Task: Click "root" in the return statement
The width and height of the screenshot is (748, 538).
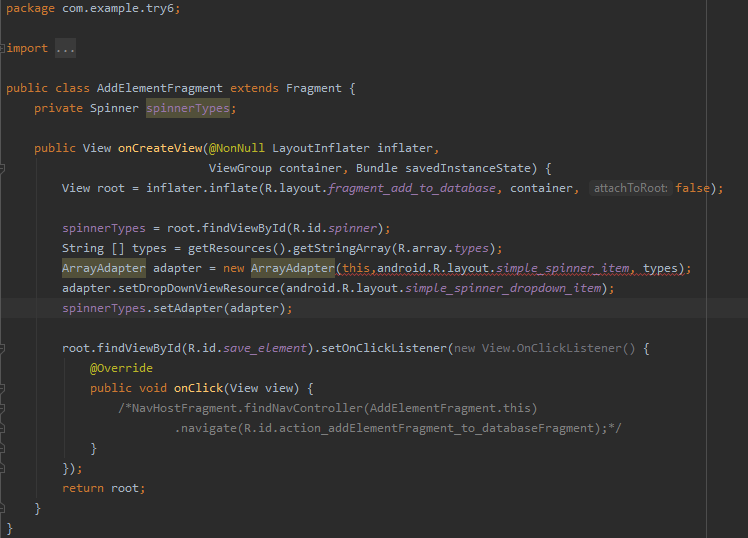Action: pyautogui.click(x=125, y=489)
